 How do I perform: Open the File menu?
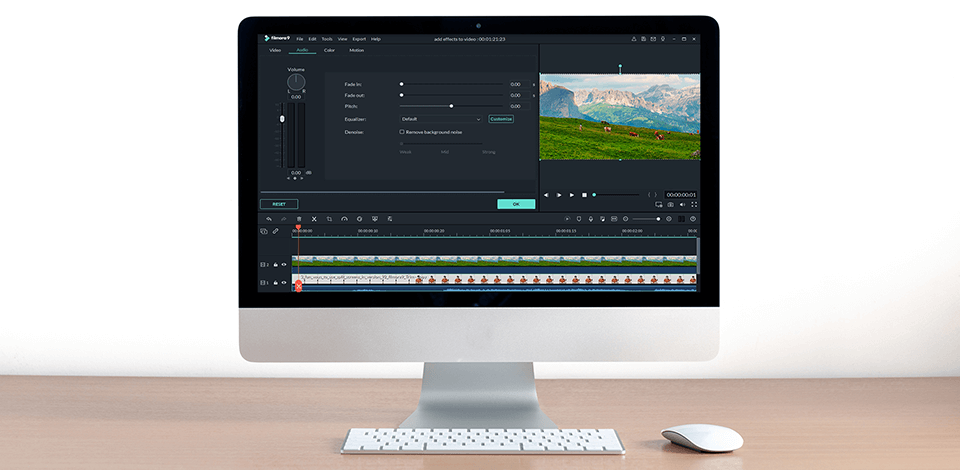(299, 39)
